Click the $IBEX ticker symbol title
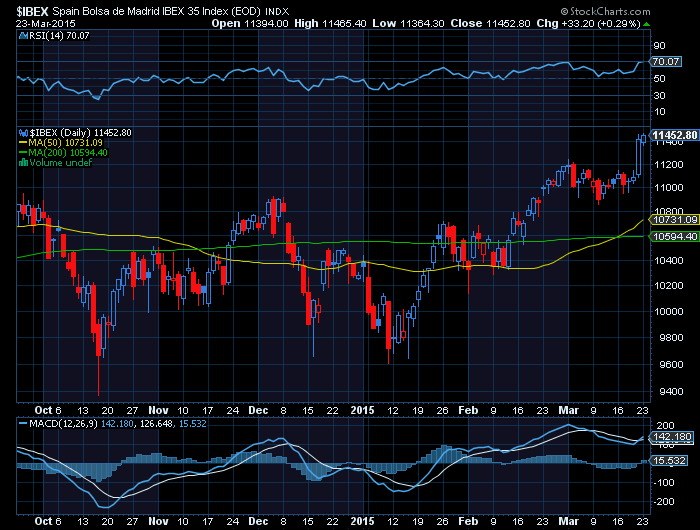 tap(33, 11)
